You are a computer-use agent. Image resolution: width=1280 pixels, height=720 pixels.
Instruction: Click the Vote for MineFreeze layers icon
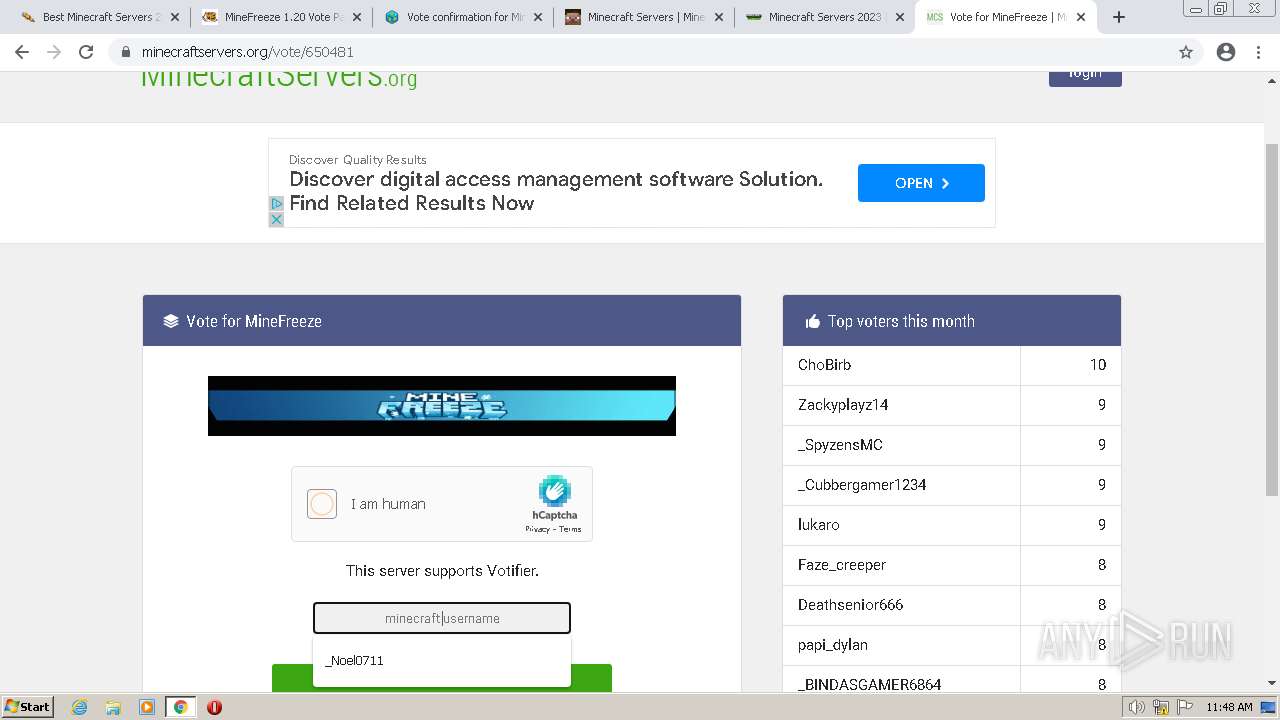point(171,321)
